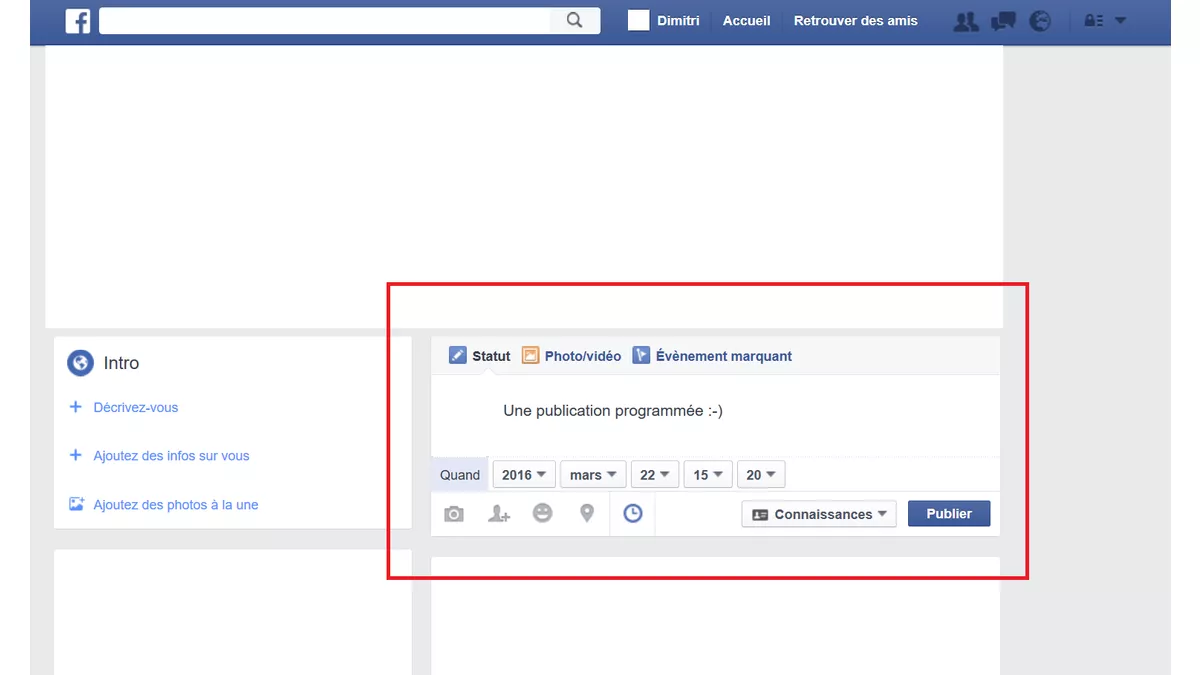The height and width of the screenshot is (675, 1200).
Task: Open privacy shortcuts padlock icon
Action: click(1093, 20)
